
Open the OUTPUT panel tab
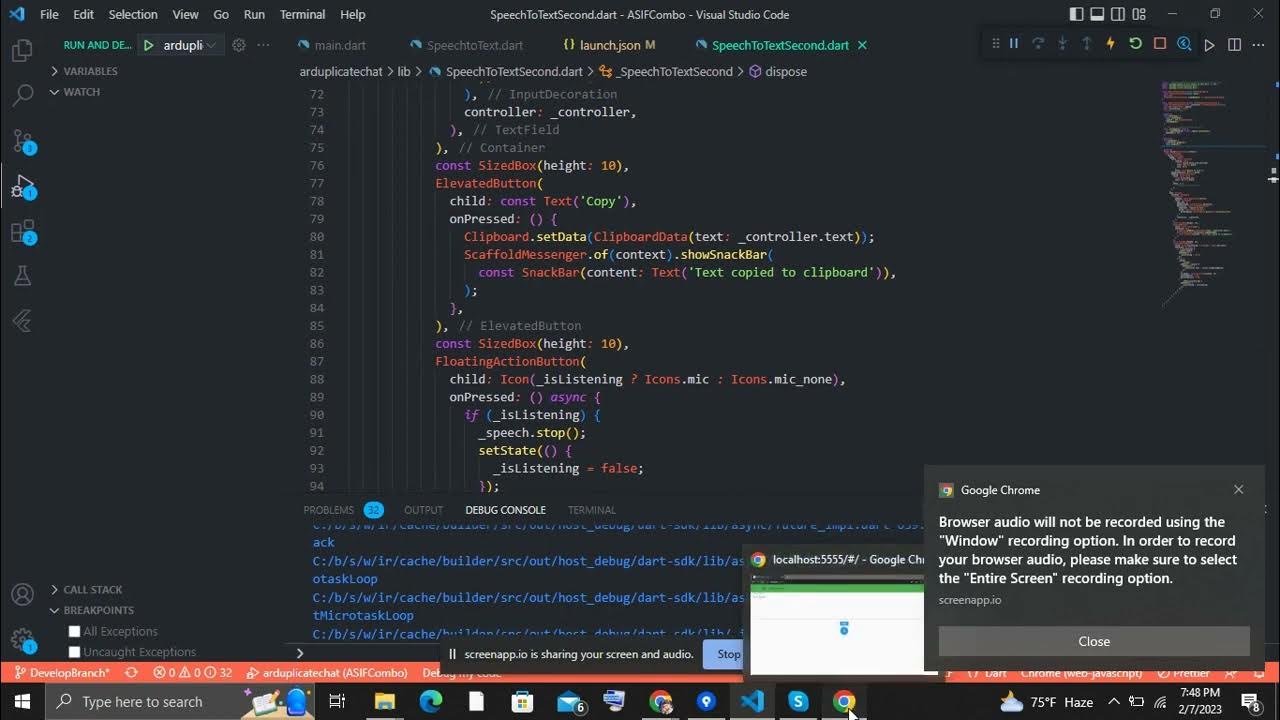tap(423, 510)
